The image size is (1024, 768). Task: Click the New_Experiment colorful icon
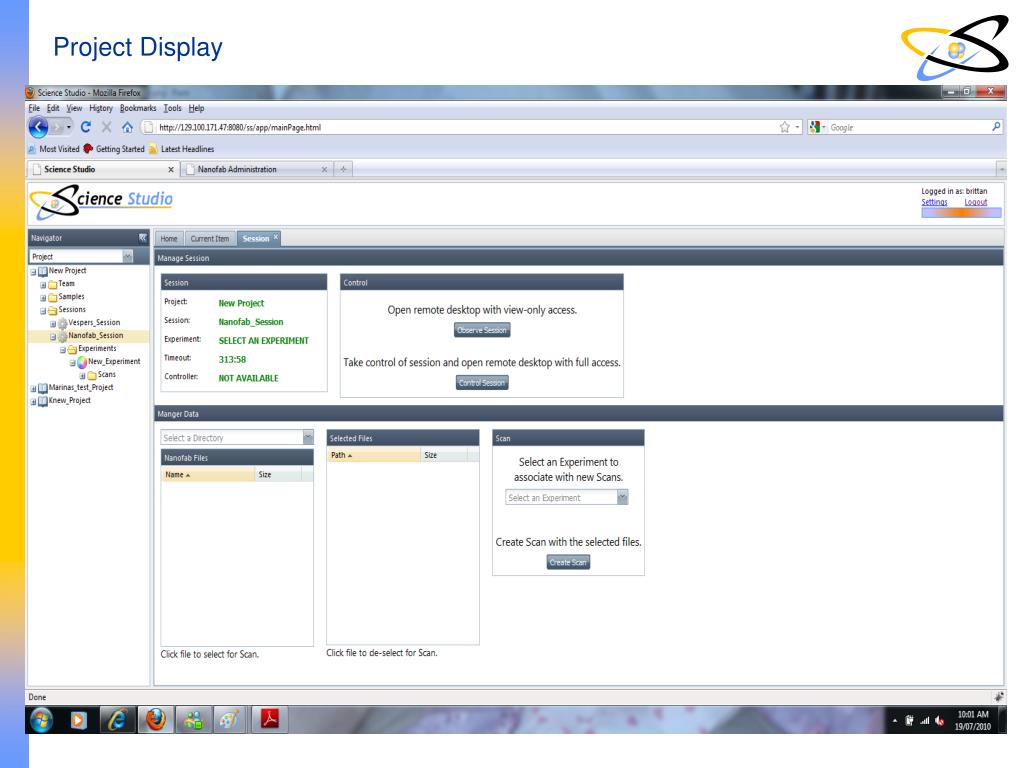click(82, 362)
